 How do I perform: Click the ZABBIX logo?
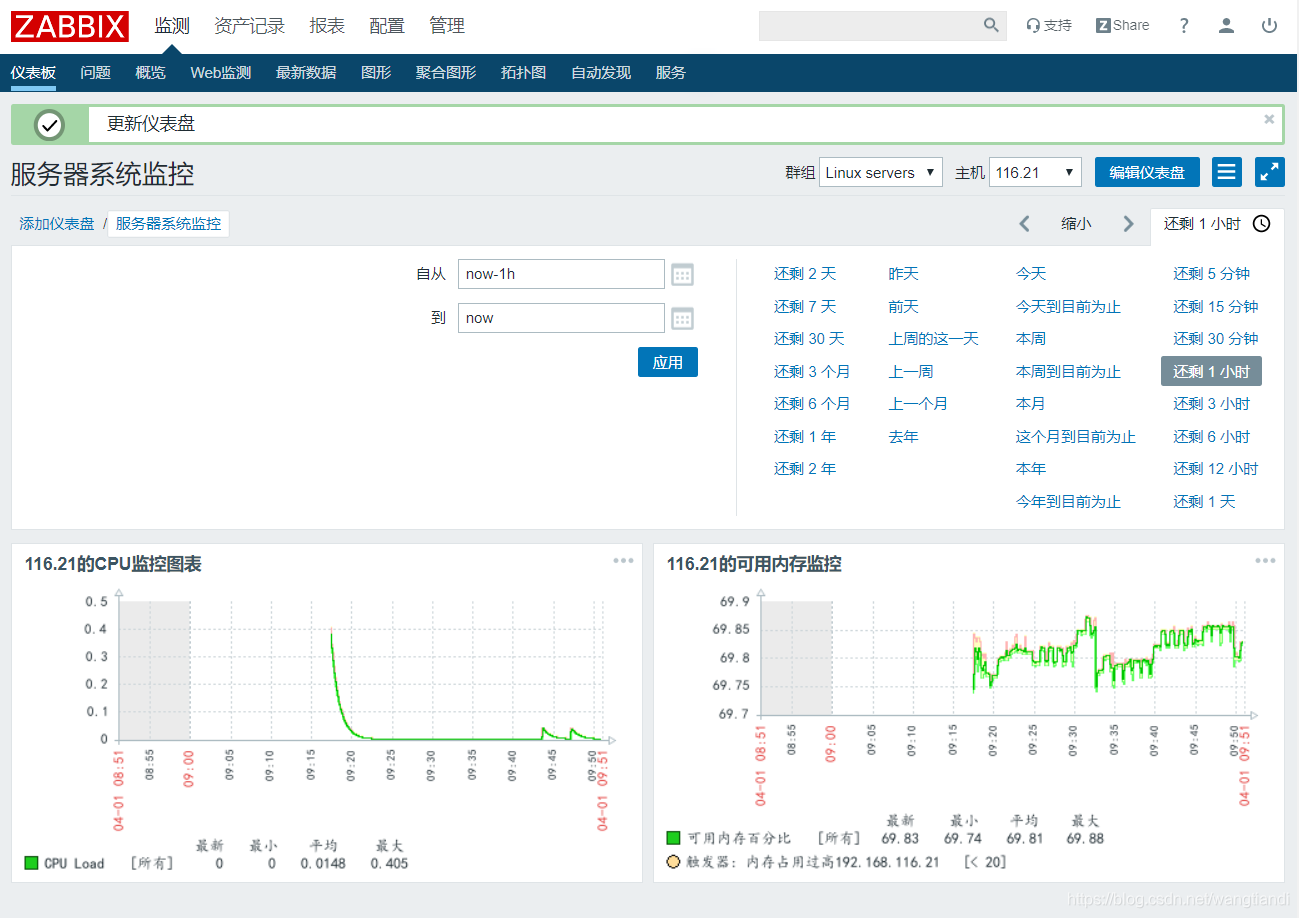(70, 26)
